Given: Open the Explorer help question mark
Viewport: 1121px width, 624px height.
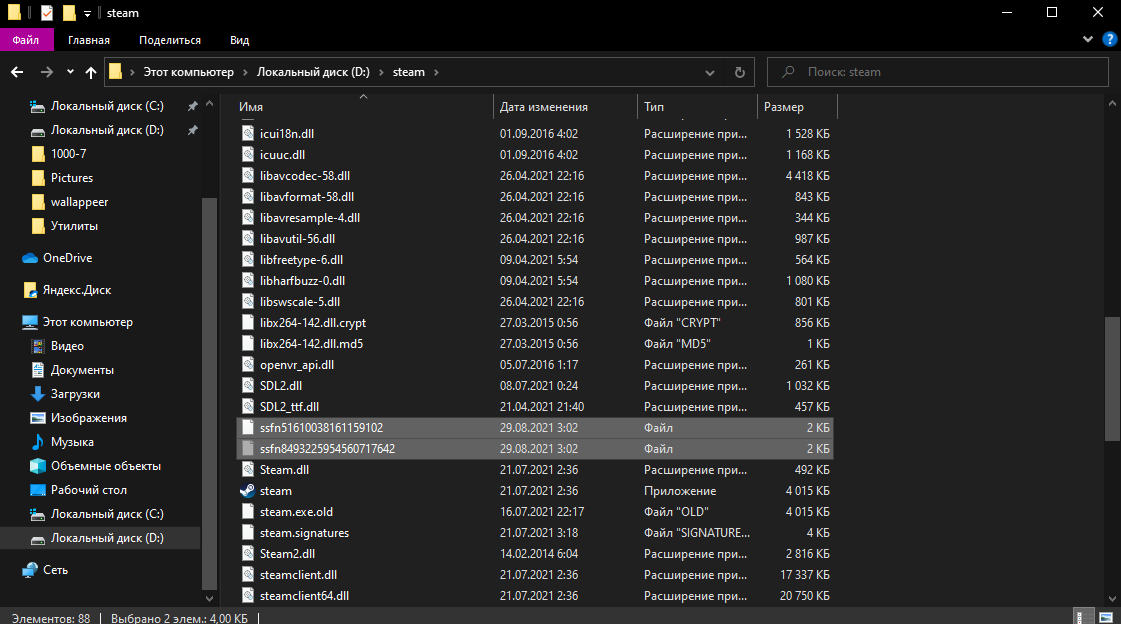Looking at the screenshot, I should click(1110, 39).
